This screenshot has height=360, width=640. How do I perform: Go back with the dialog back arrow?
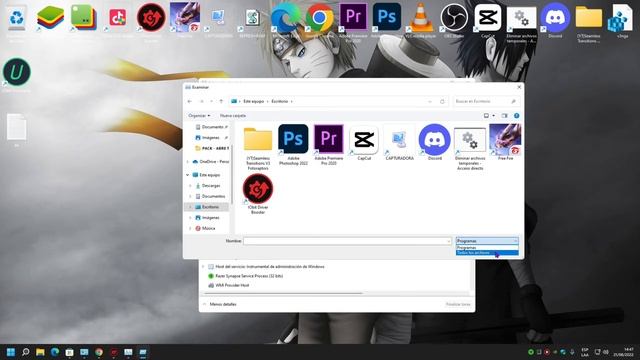[190, 101]
